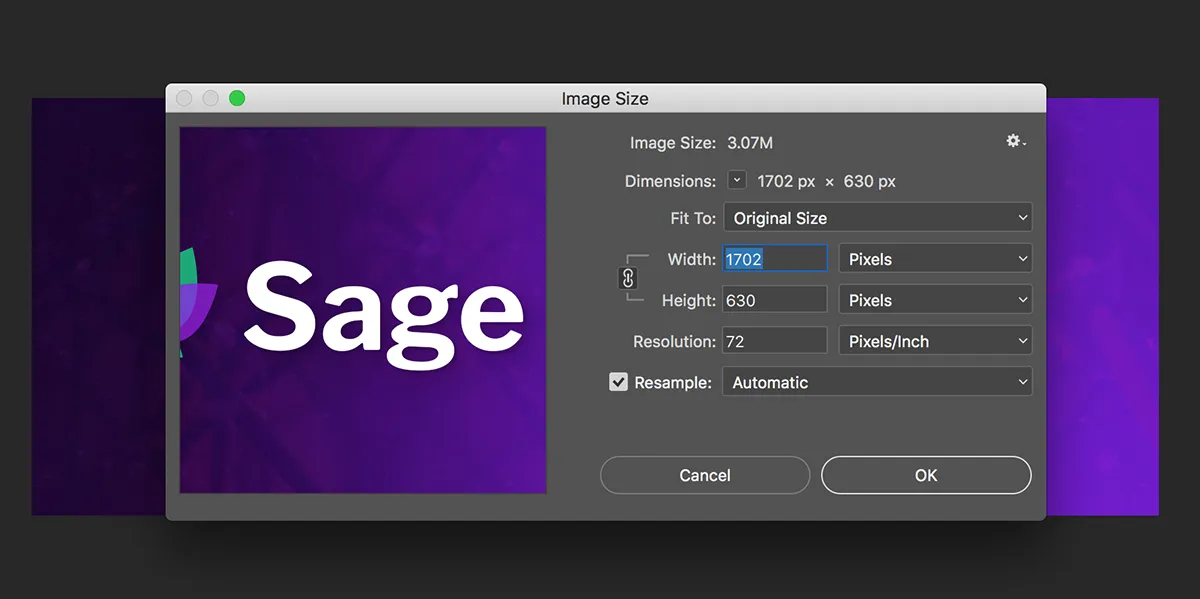1200x599 pixels.
Task: Click the Resolution: label
Action: (x=675, y=341)
